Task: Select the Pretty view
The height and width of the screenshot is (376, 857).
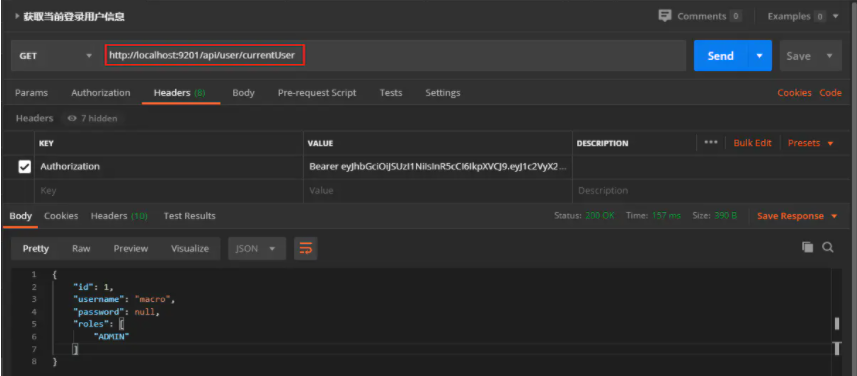Action: [36, 249]
